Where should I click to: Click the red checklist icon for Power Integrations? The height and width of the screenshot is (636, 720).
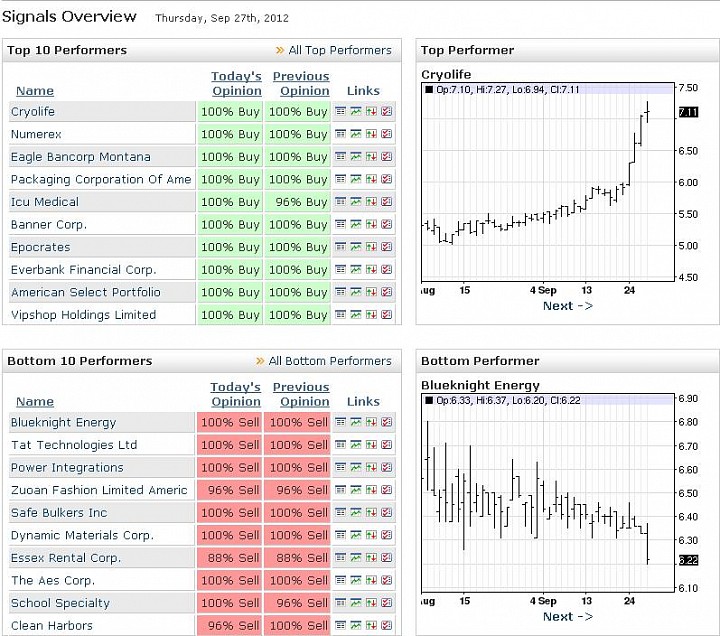[387, 467]
